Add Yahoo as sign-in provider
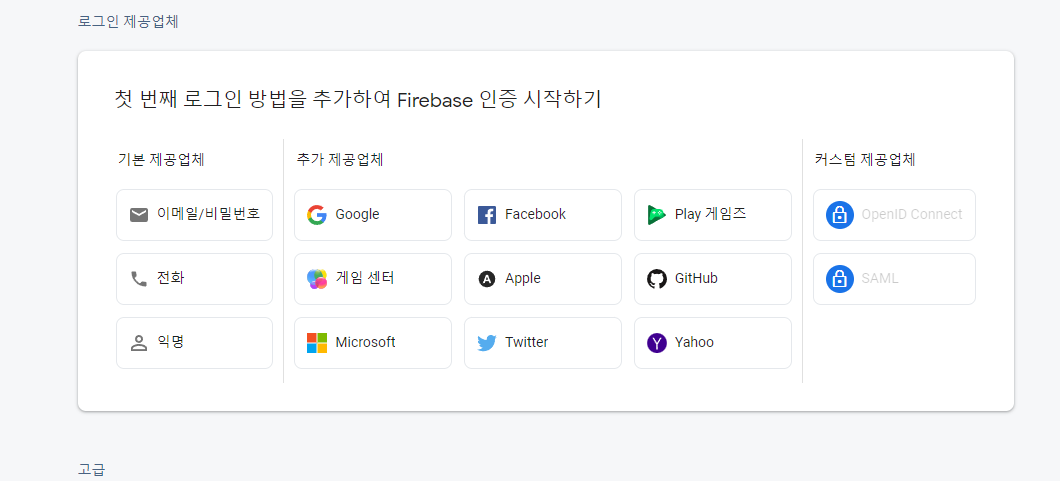The height and width of the screenshot is (481, 1060). pos(713,343)
